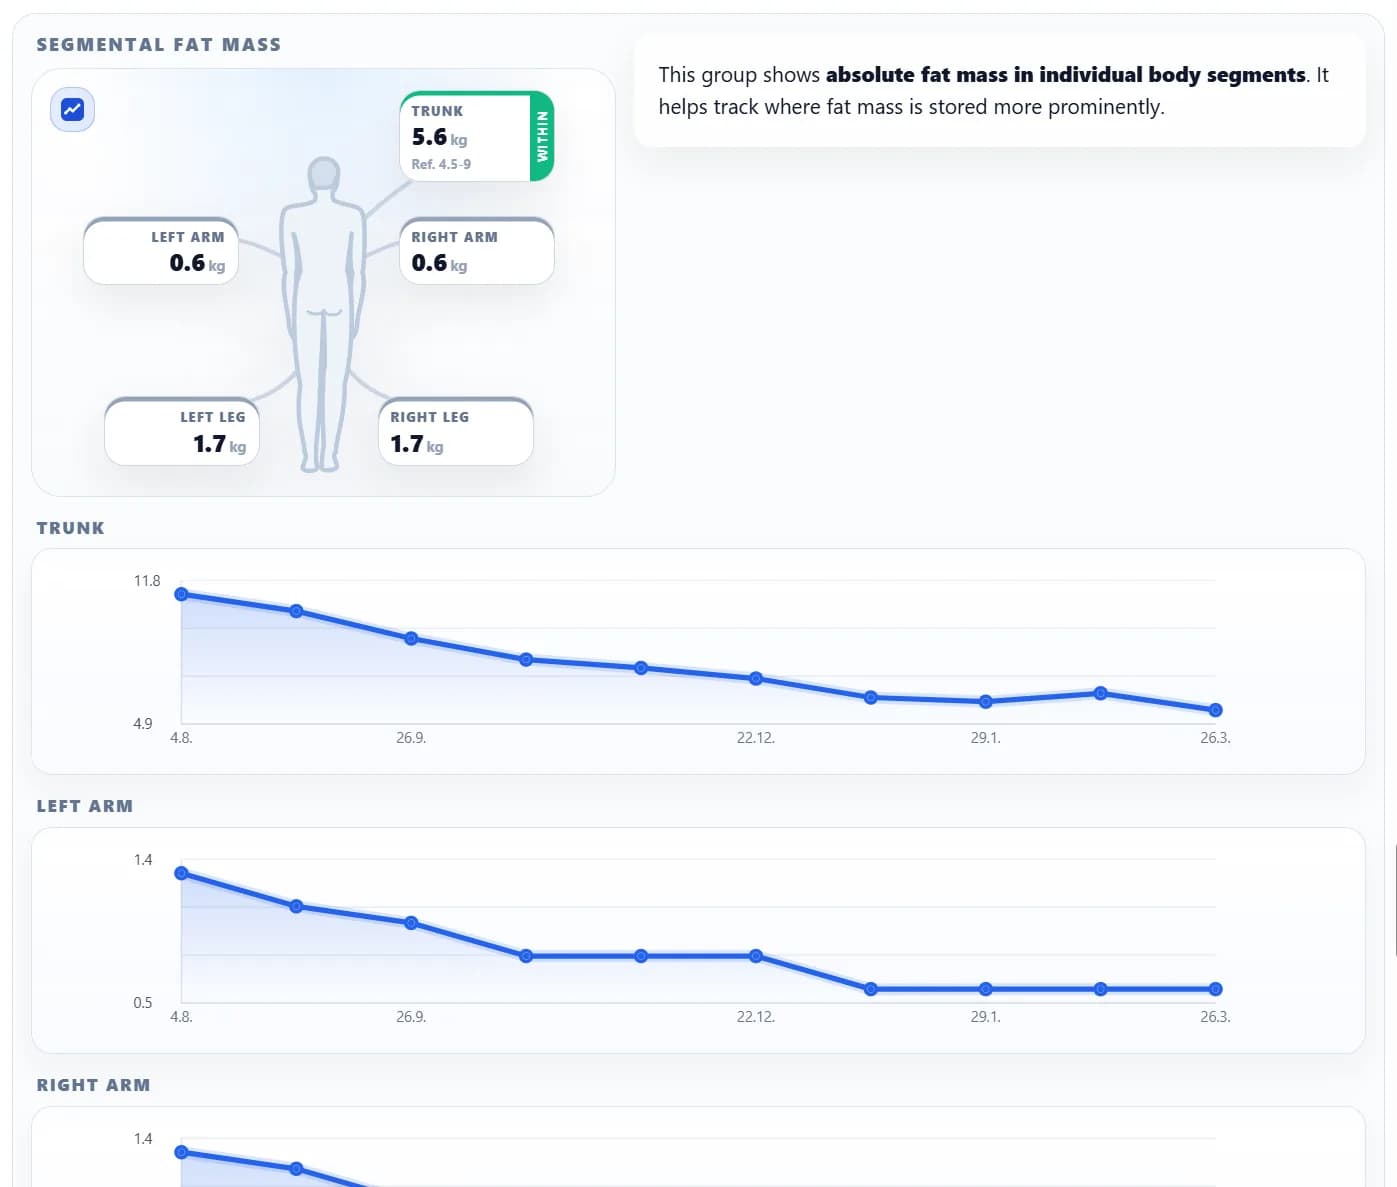Viewport: 1397px width, 1187px height.
Task: Click the 'SEGMENTAL FAT MASS' heading
Action: [x=159, y=45]
